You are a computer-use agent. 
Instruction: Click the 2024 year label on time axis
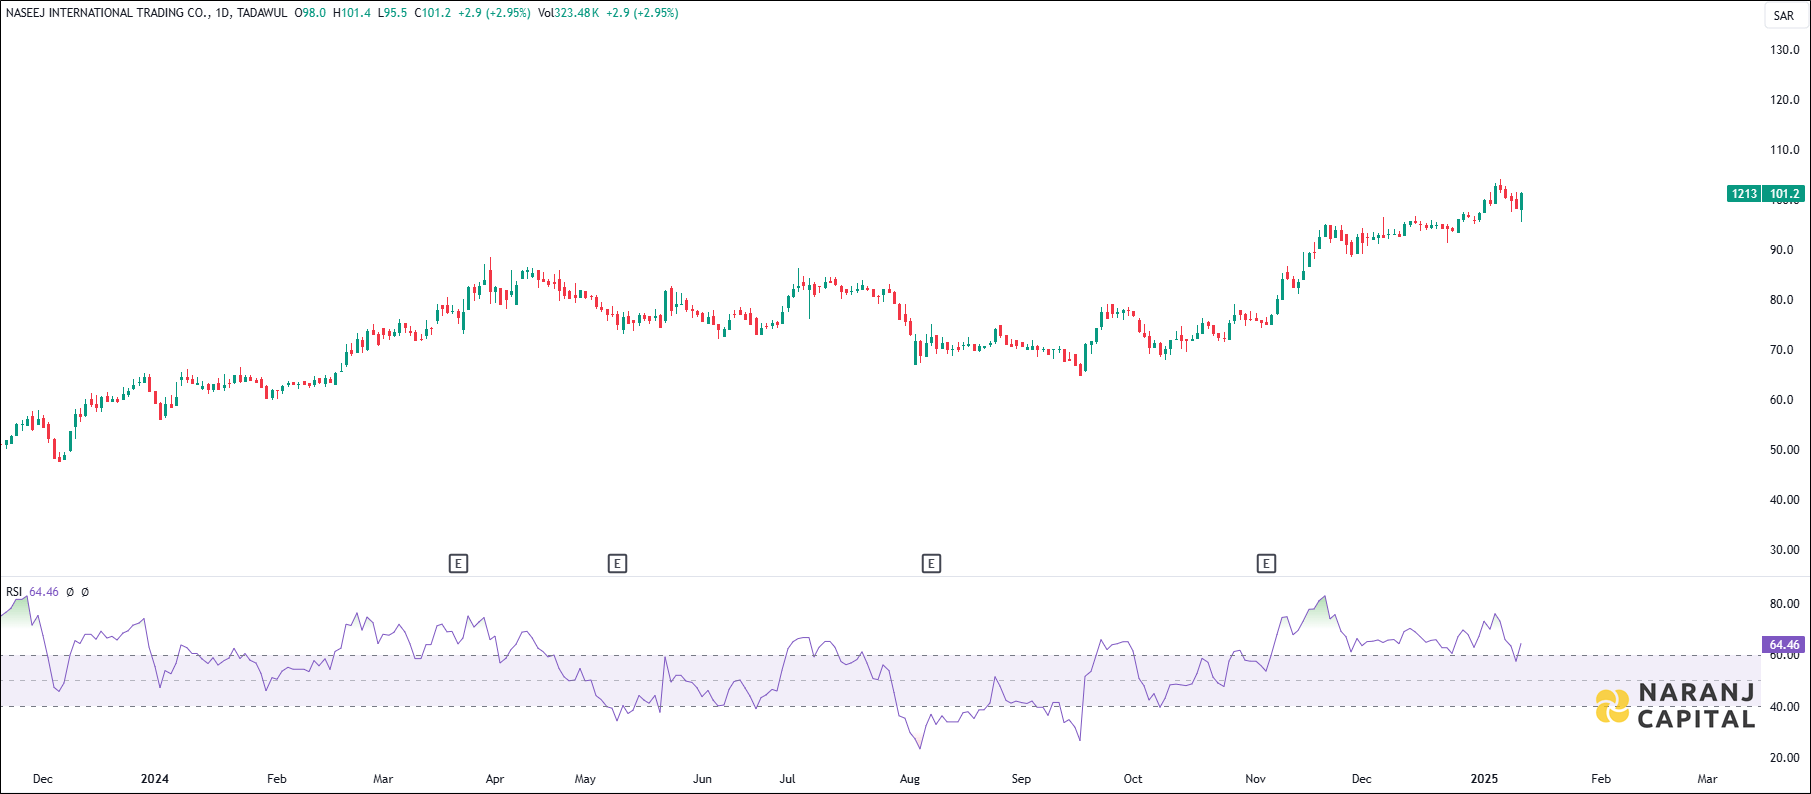tap(155, 779)
